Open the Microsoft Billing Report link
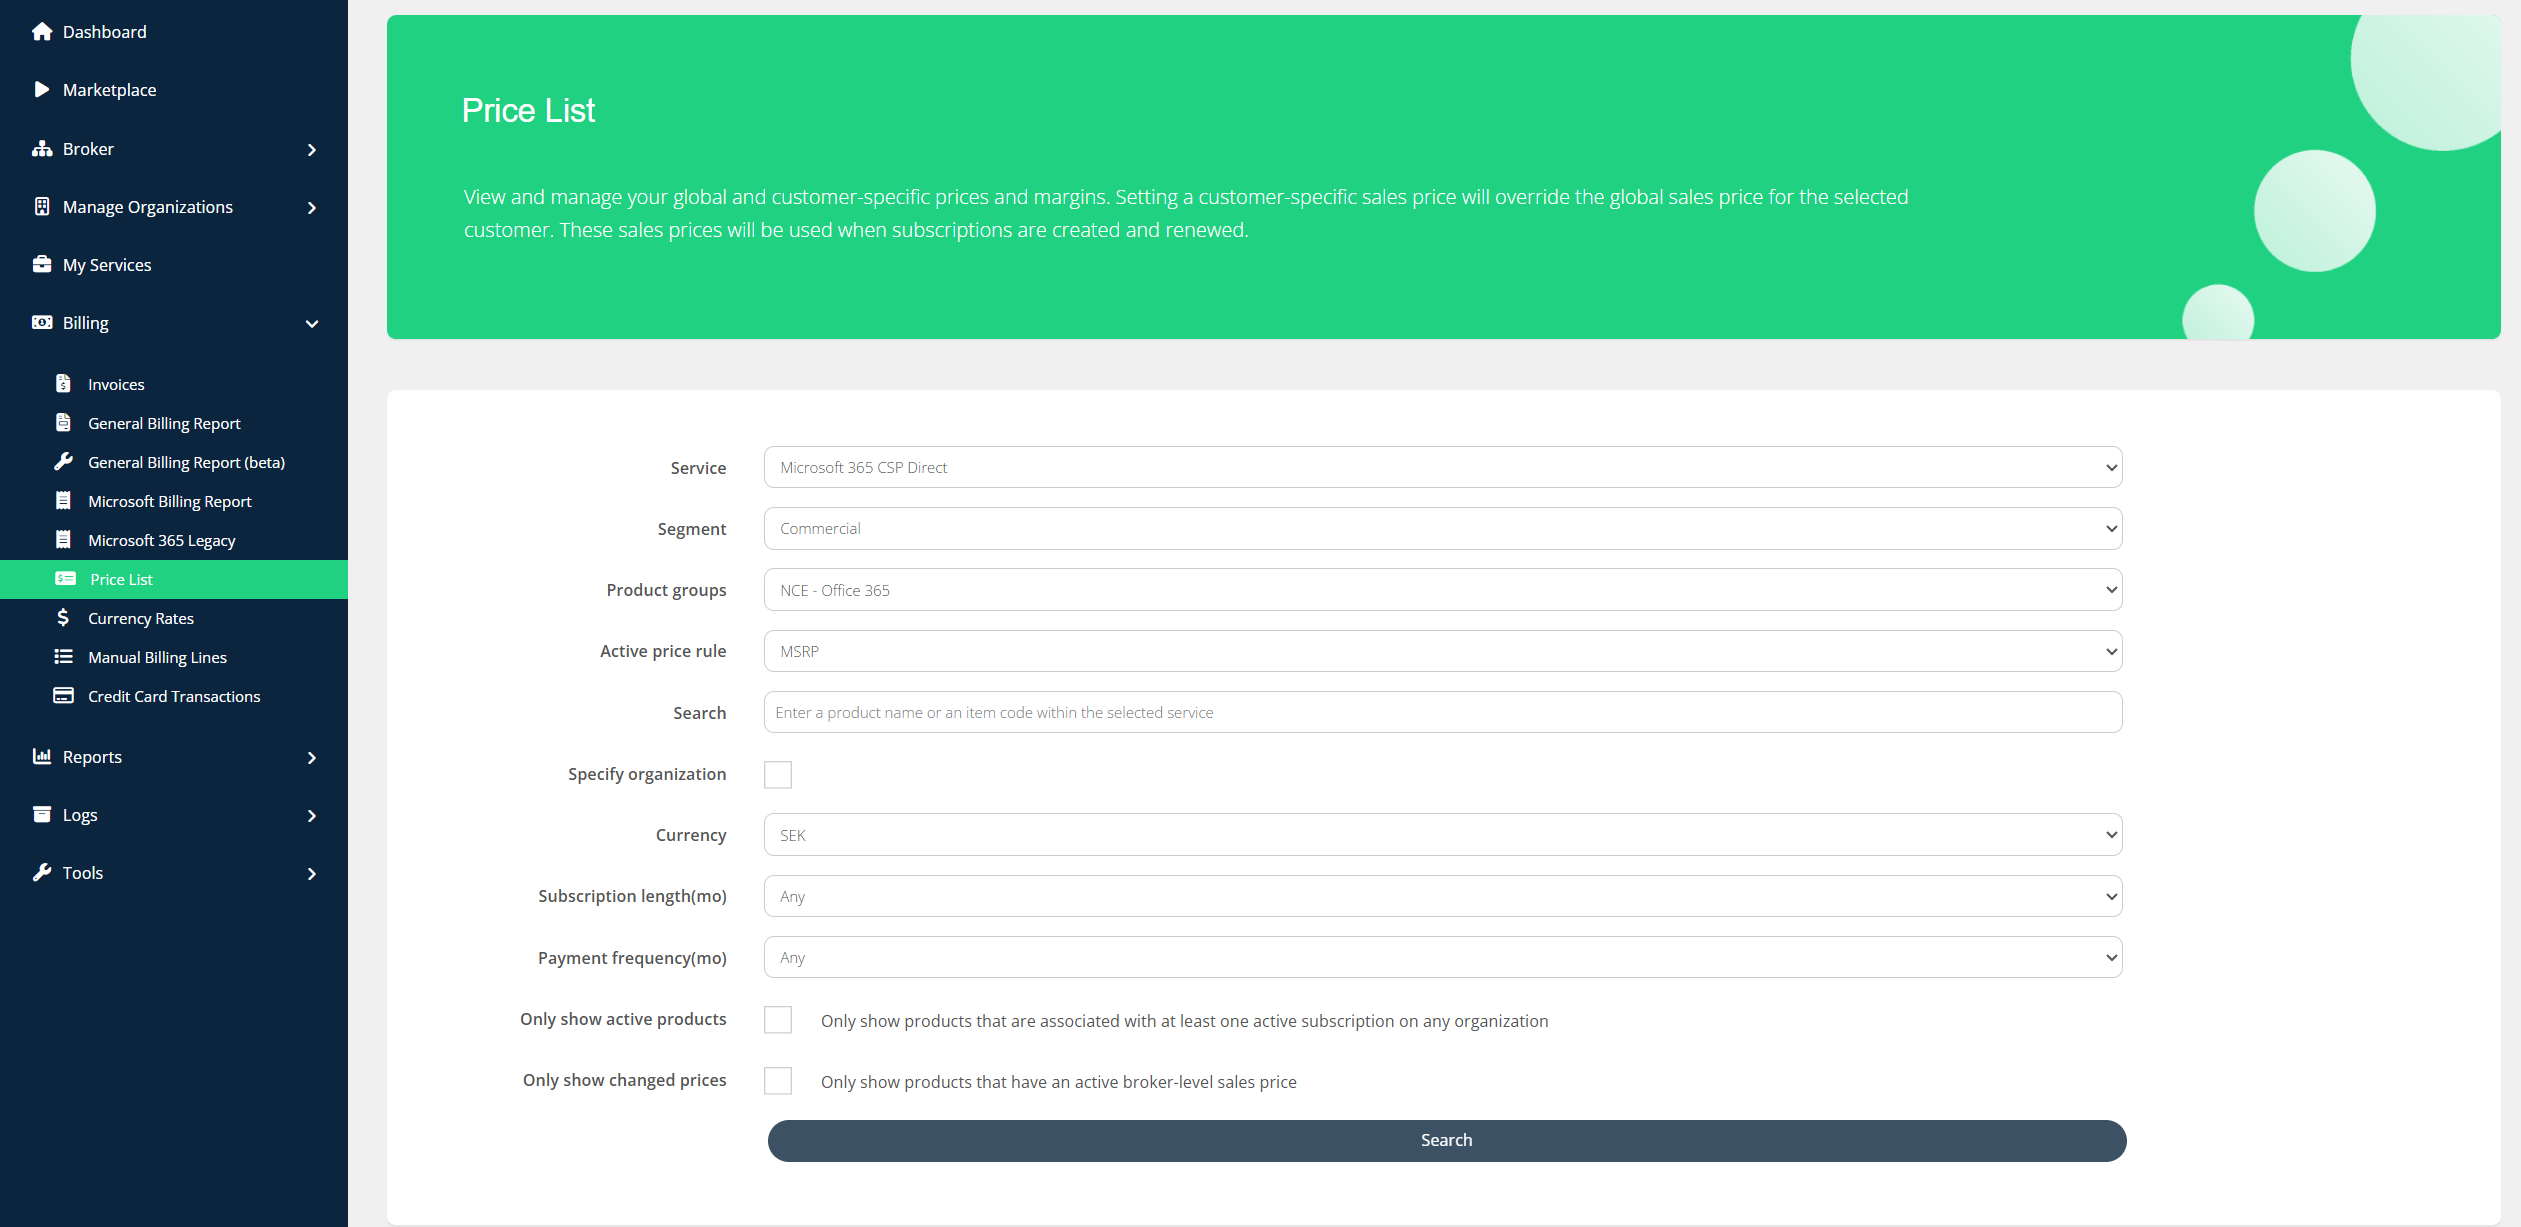Screen dimensions: 2521x1227 coord(170,501)
